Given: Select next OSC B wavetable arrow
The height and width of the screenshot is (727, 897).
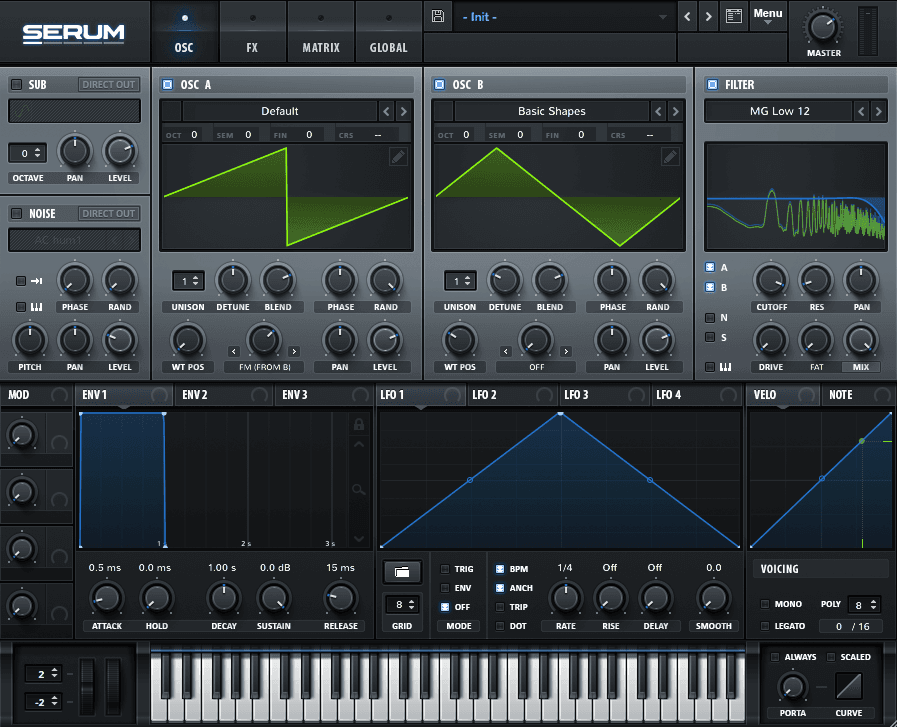Looking at the screenshot, I should pos(675,111).
